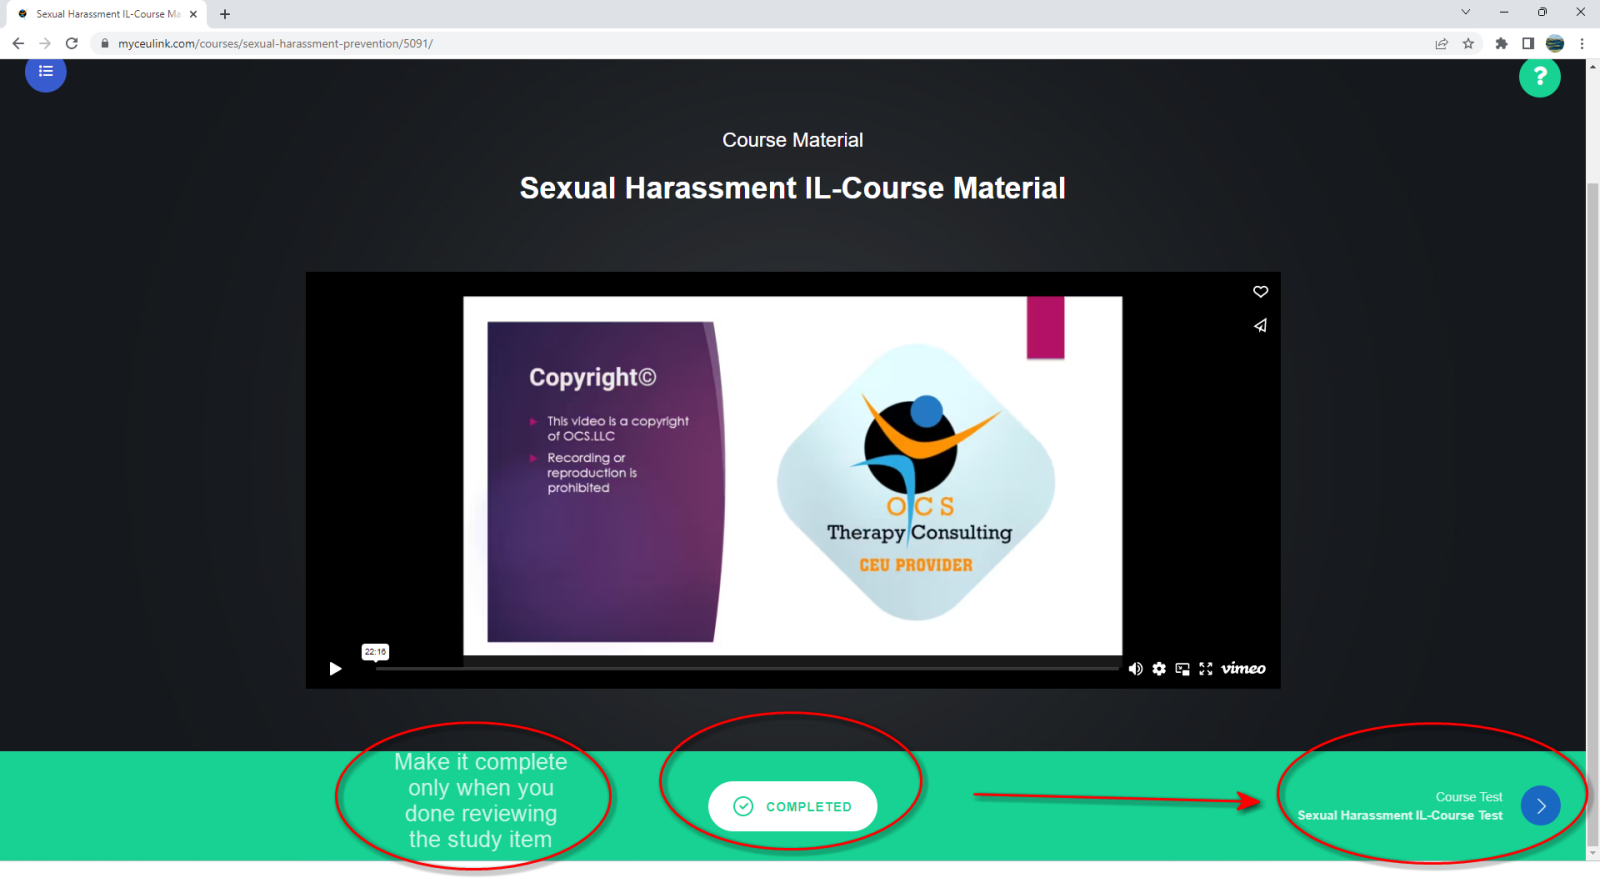The image size is (1600, 878).
Task: Open the course contents list menu
Action: pyautogui.click(x=46, y=72)
